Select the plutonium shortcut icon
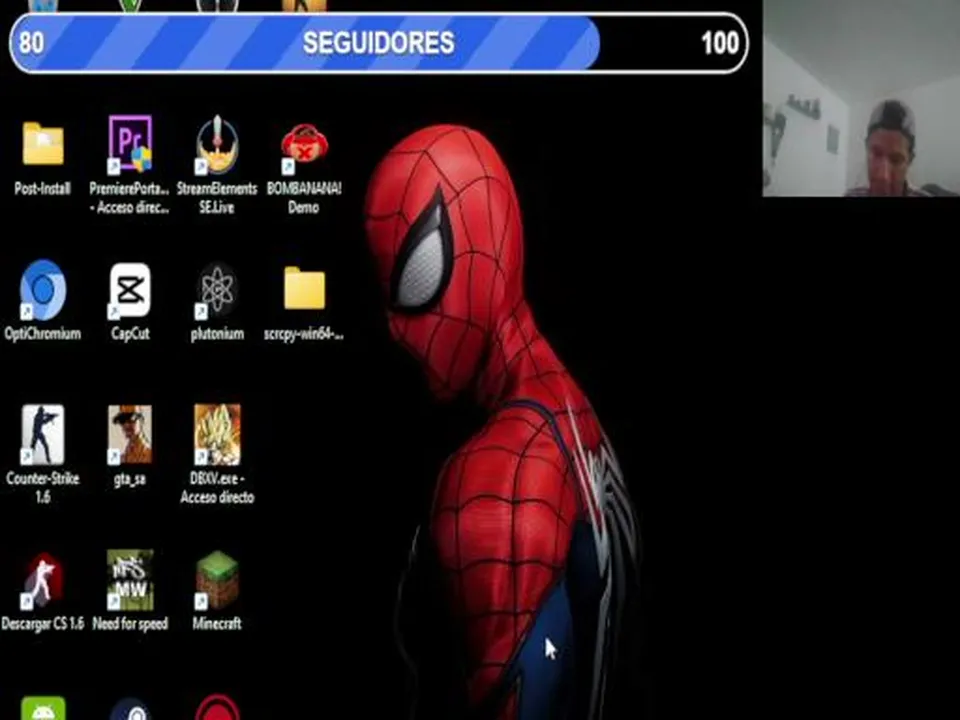Viewport: 960px width, 720px height. click(x=217, y=290)
